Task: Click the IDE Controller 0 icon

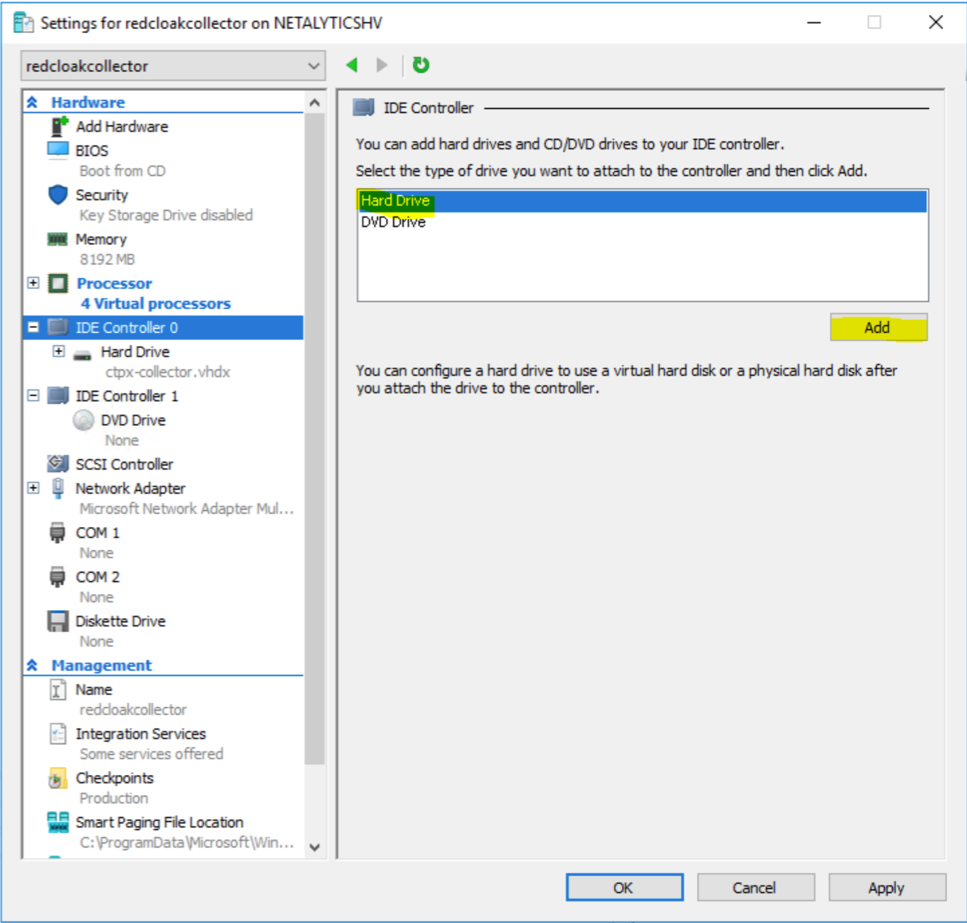Action: (58, 327)
